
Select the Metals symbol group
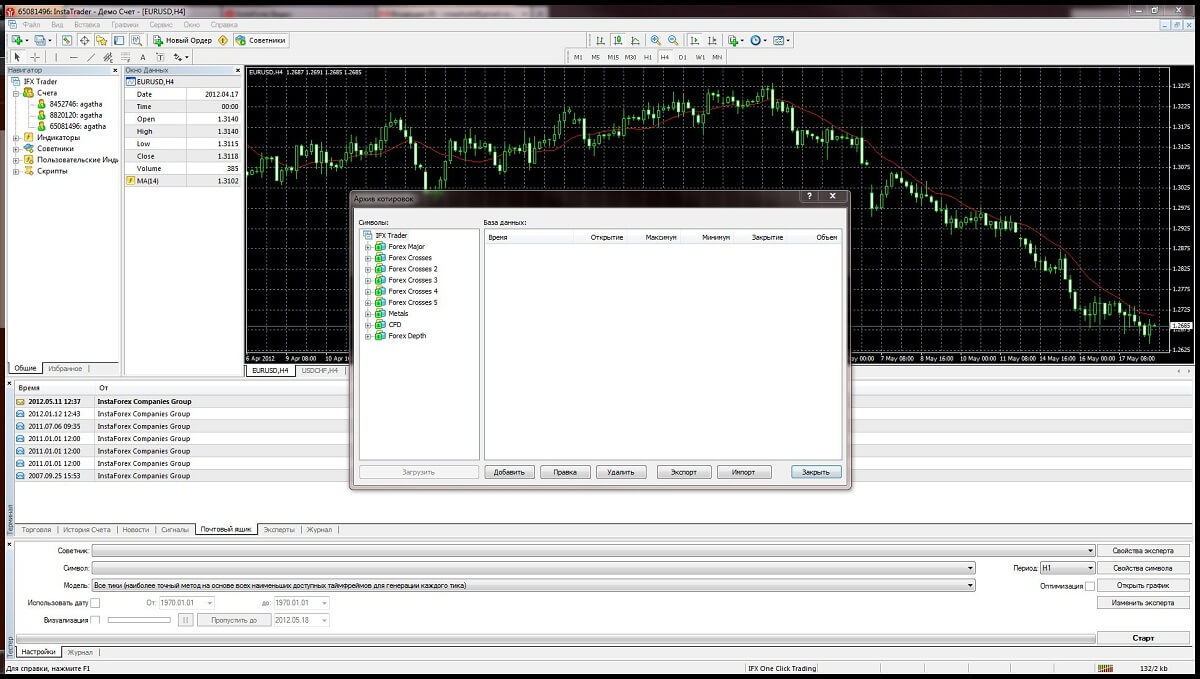click(x=398, y=314)
